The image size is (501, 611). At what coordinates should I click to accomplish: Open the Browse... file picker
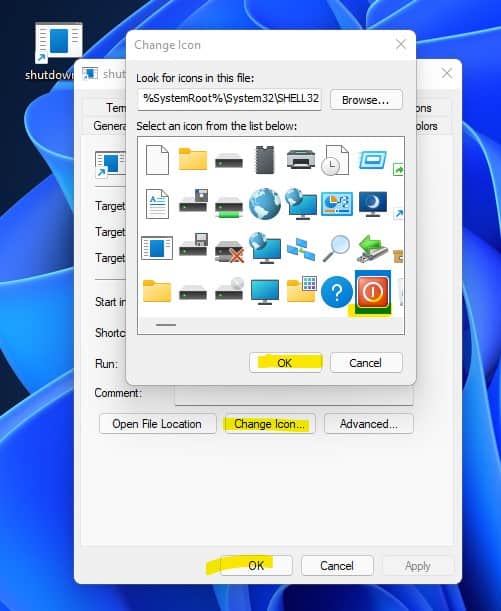[365, 100]
